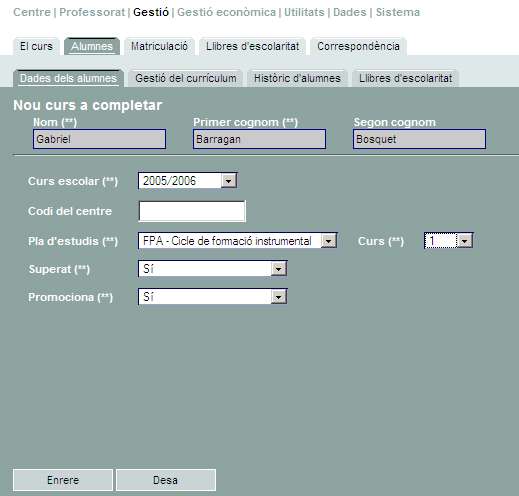Select the Primer cognom field Barragan
This screenshot has height=496, width=519.
259,139
